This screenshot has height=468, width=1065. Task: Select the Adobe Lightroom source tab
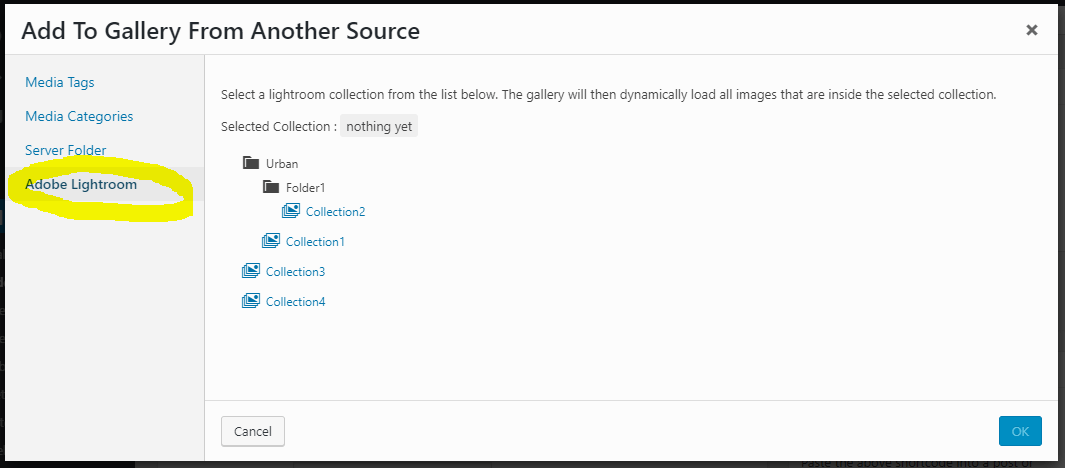point(81,184)
